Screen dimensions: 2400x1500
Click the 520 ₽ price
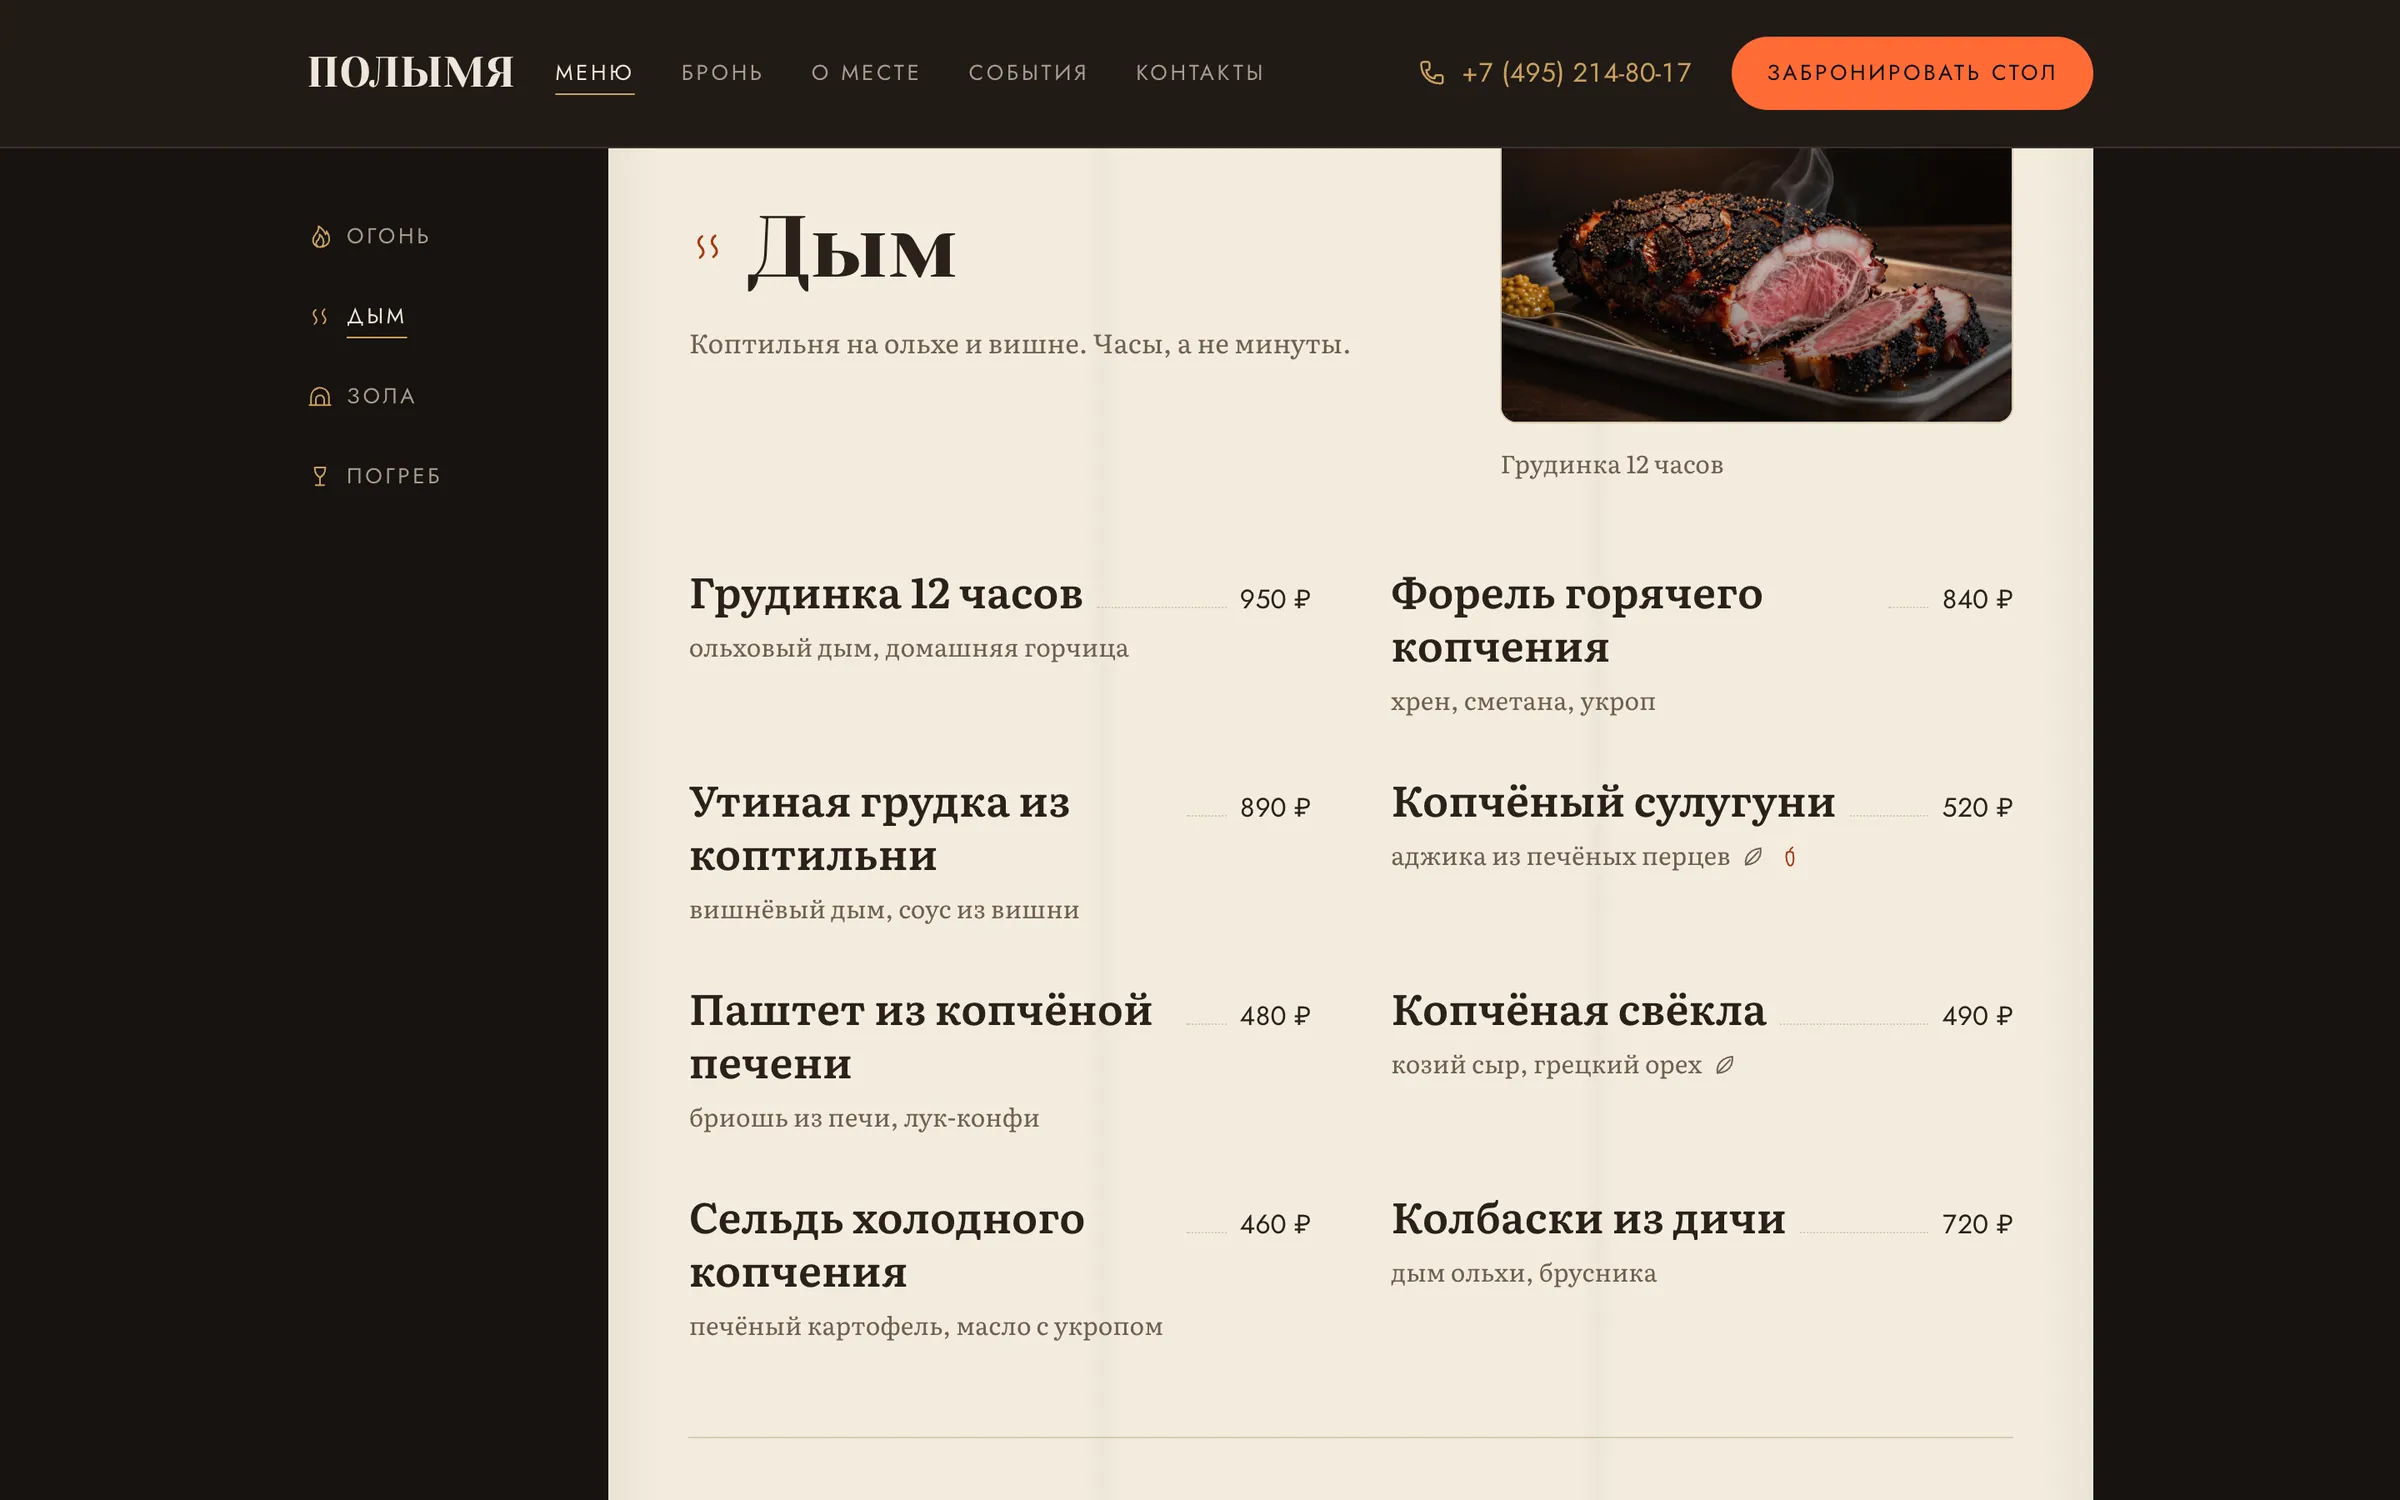pyautogui.click(x=1977, y=807)
